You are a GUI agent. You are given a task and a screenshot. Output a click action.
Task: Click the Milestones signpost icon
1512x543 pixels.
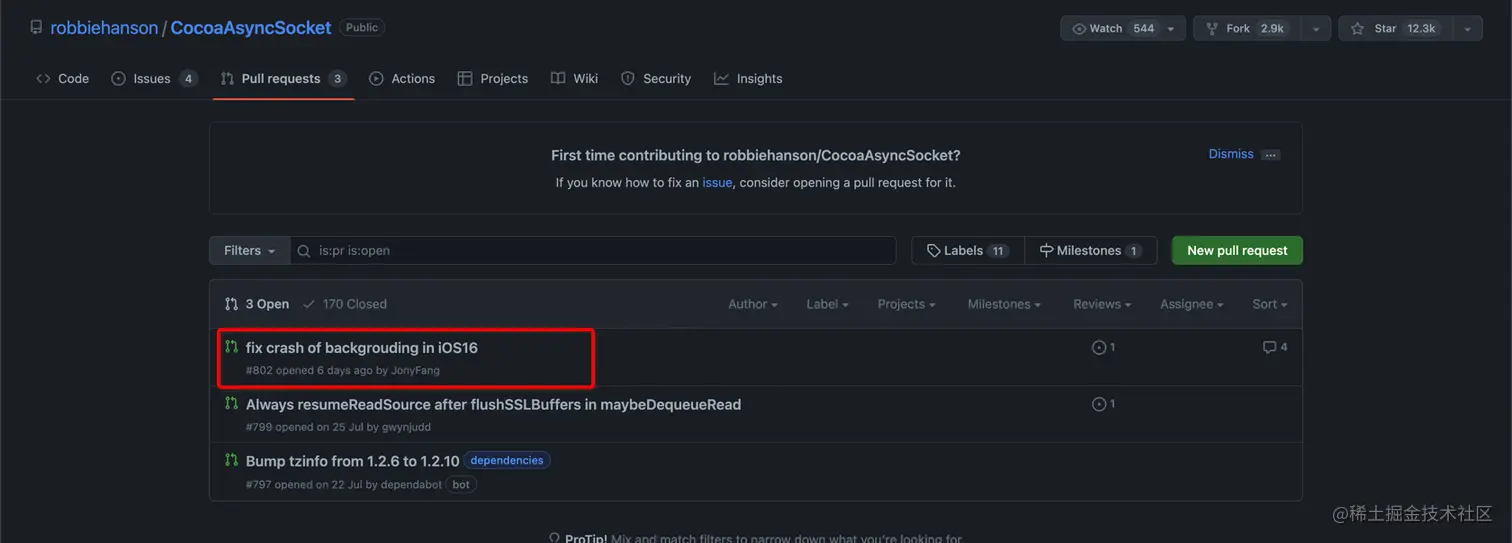click(x=1046, y=251)
